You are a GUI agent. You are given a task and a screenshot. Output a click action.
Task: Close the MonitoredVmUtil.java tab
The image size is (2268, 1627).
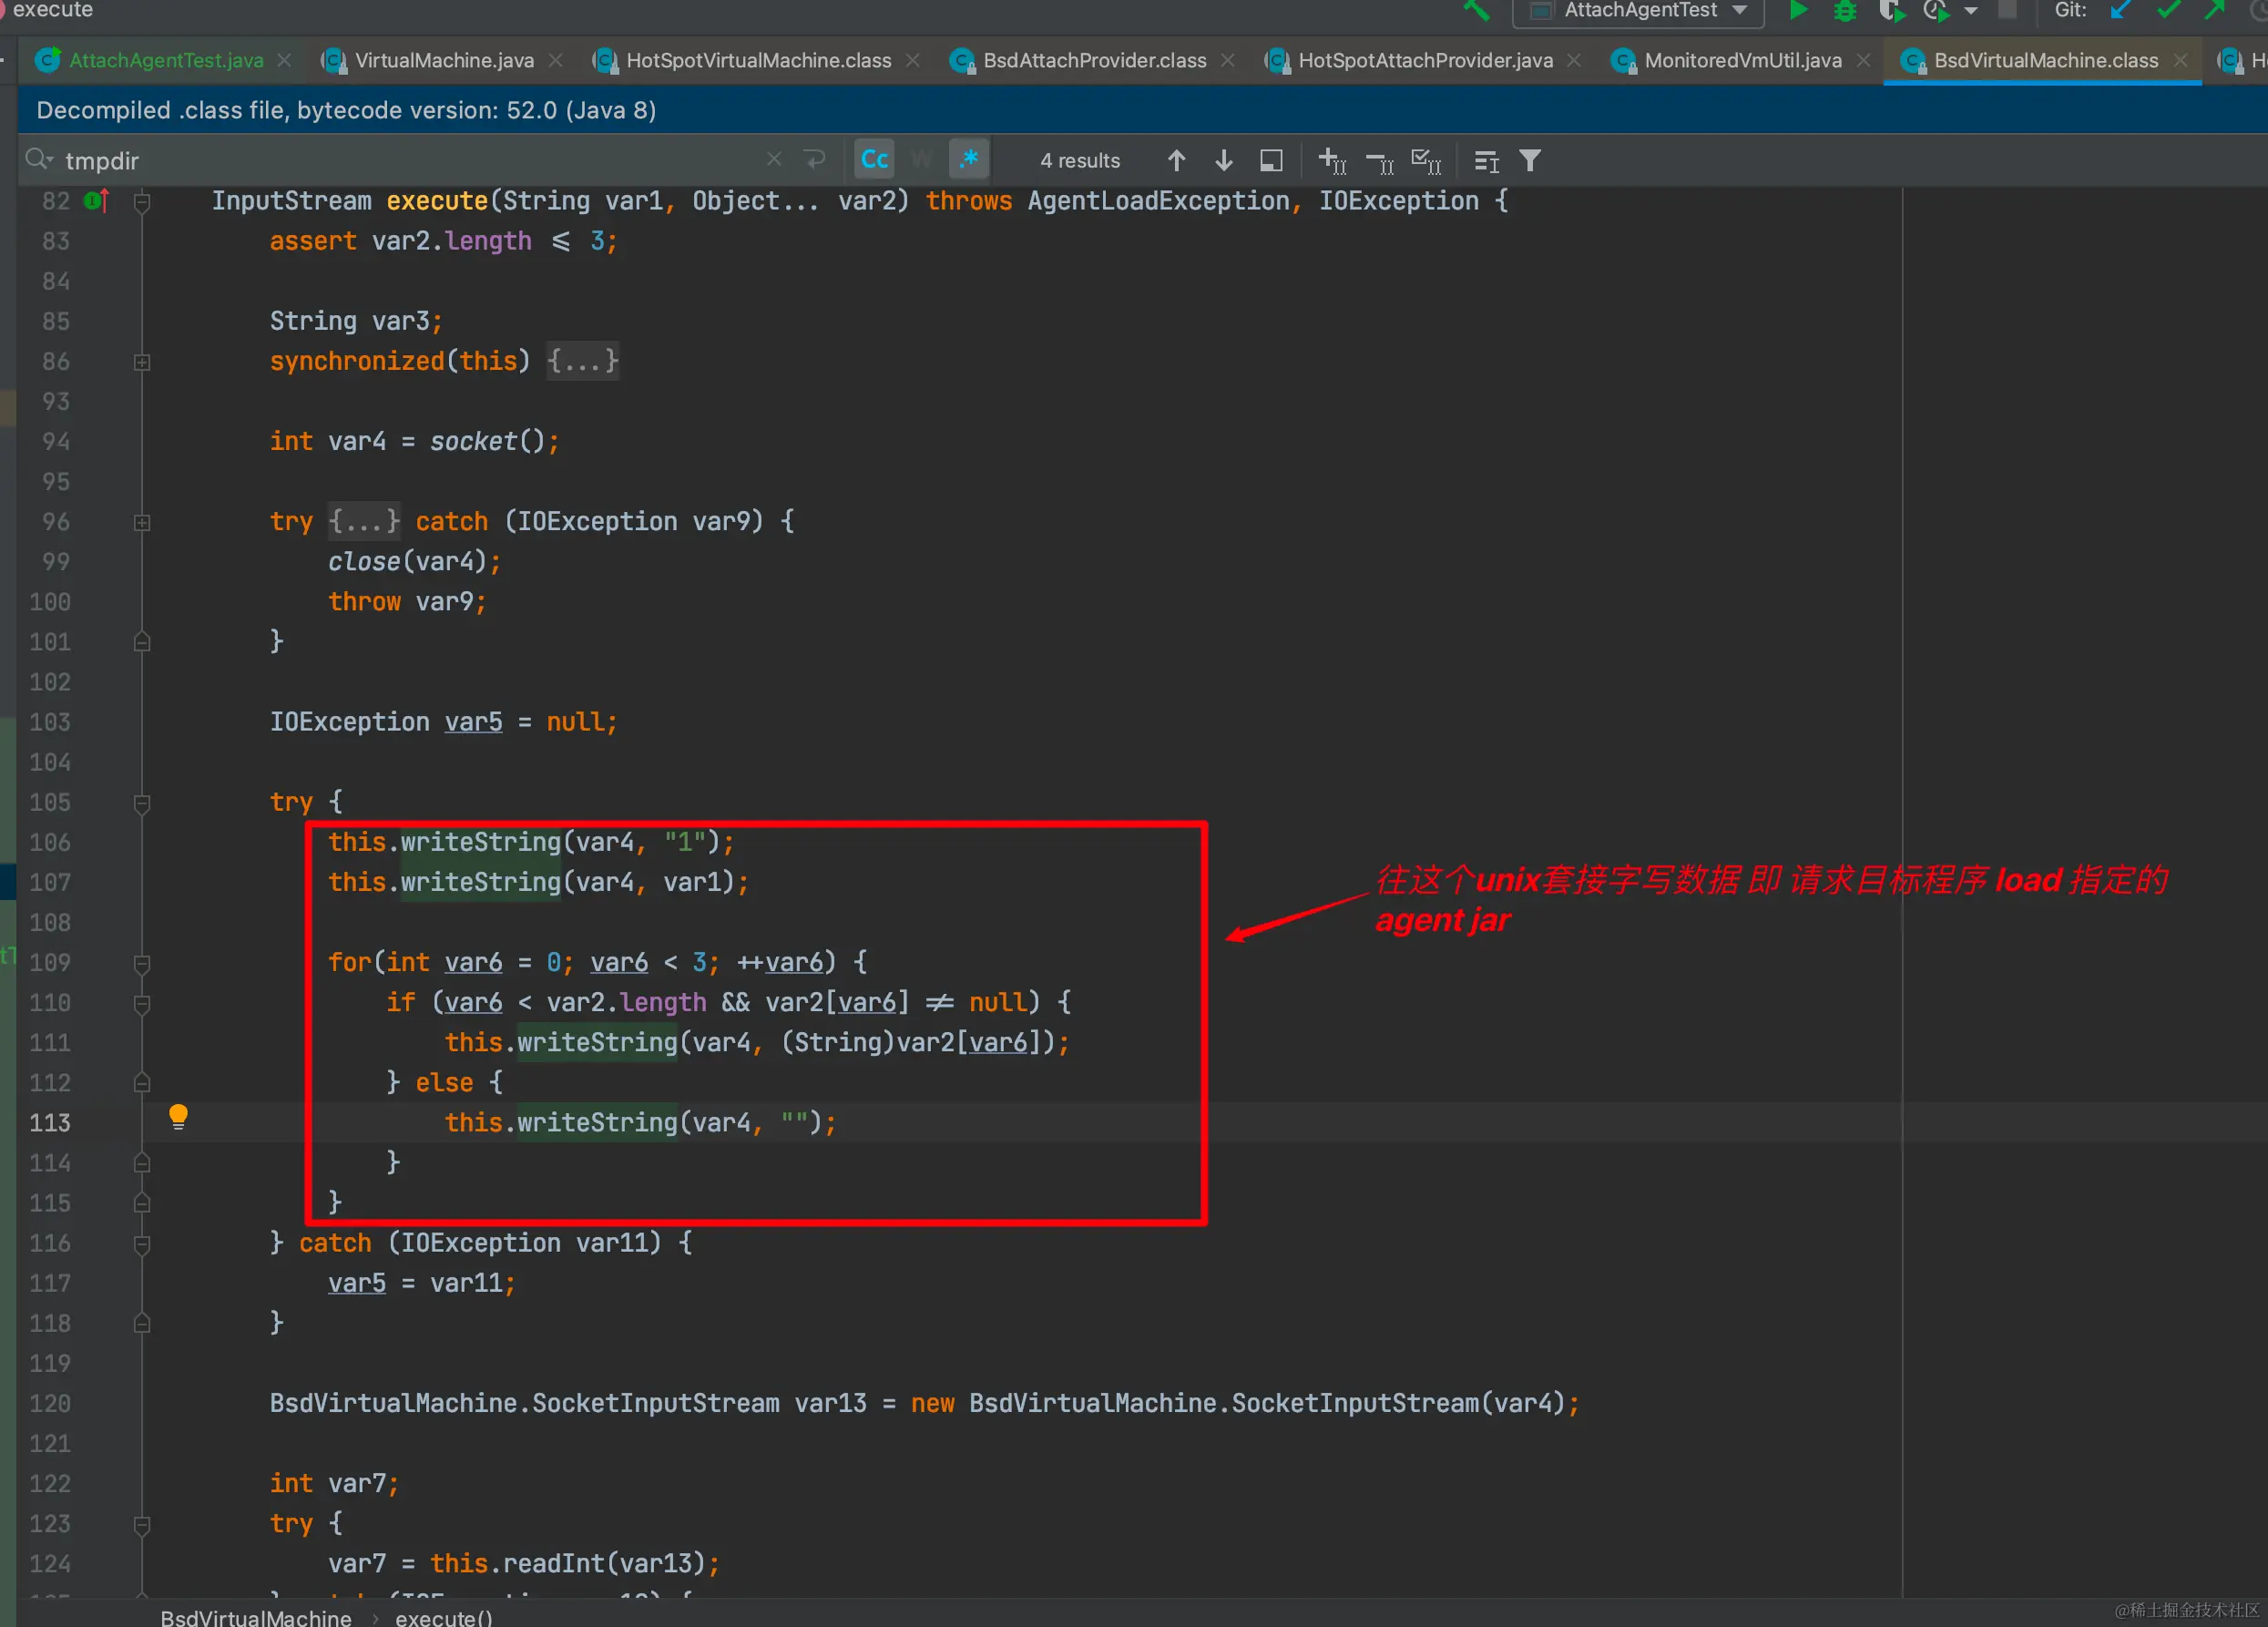click(x=1863, y=61)
